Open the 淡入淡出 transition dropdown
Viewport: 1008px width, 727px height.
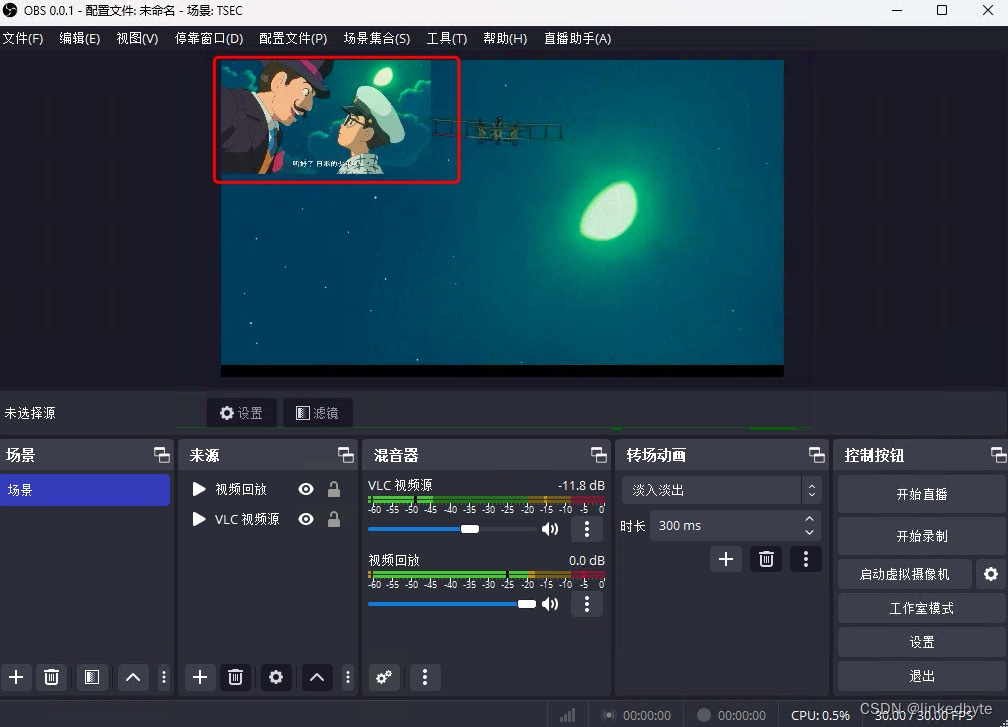[721, 490]
